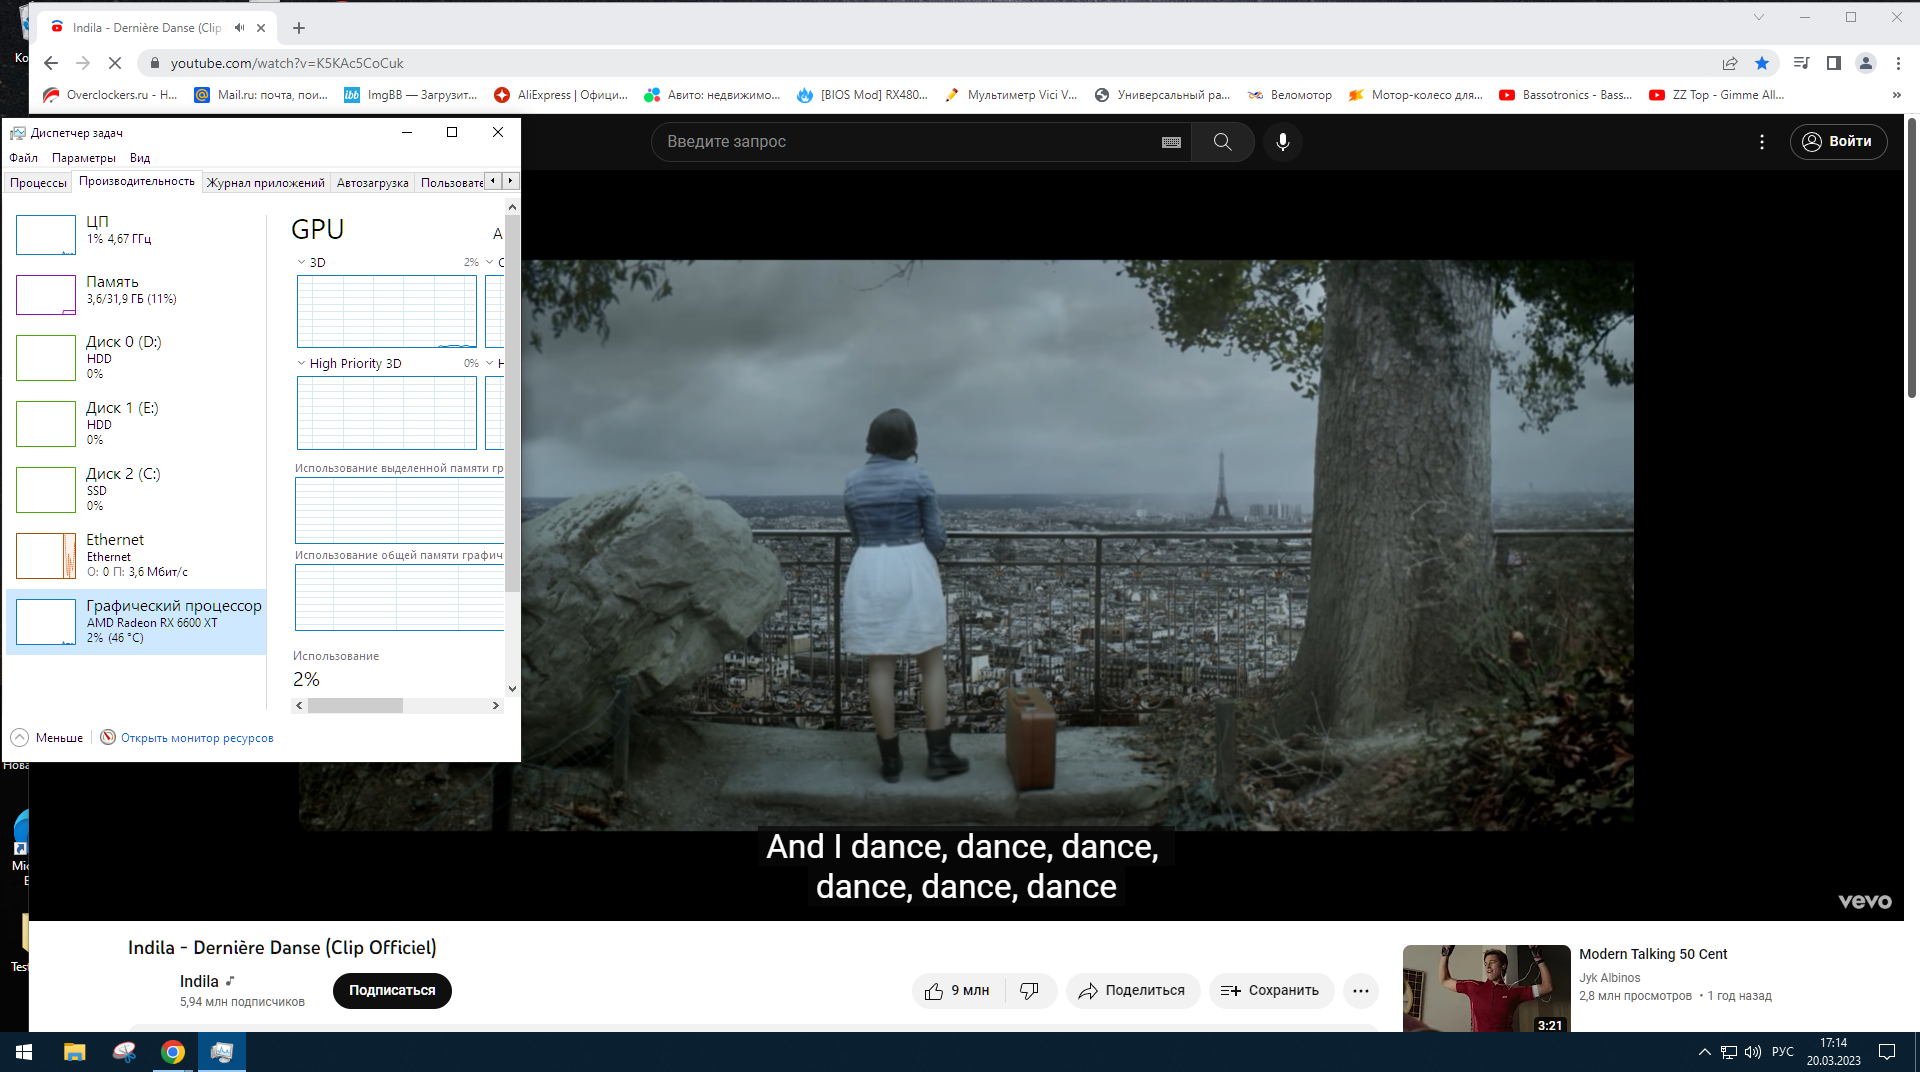Open YouTube on-screen keyboard icon
Image resolution: width=1920 pixels, height=1072 pixels.
coord(1172,142)
